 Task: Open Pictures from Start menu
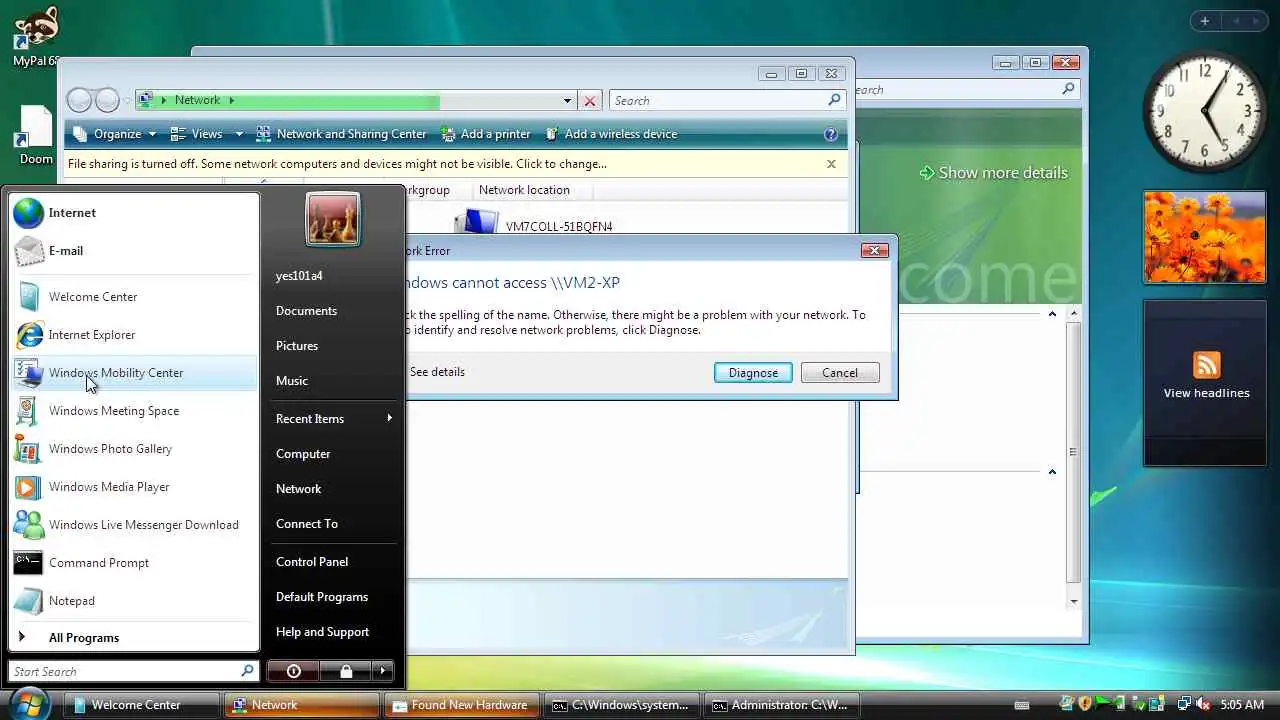pos(333,346)
